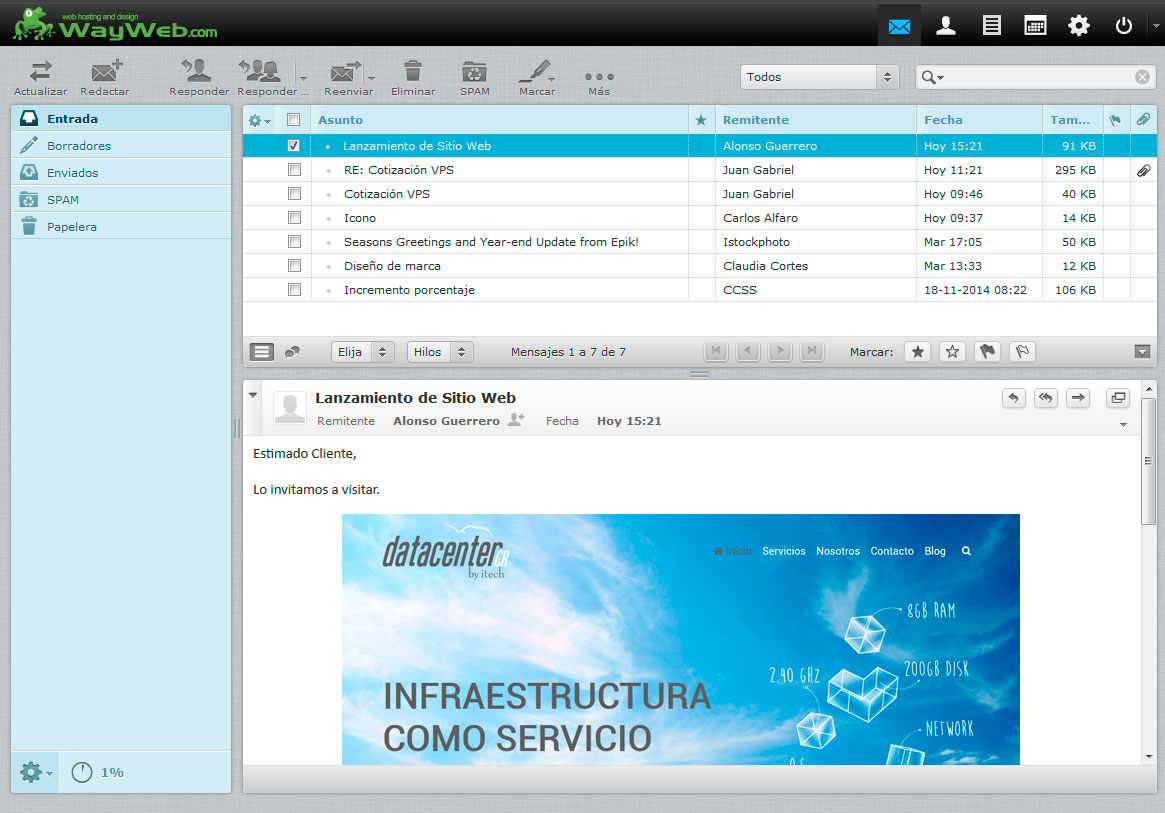Open message in new window icon
The width and height of the screenshot is (1165, 813).
pyautogui.click(x=1118, y=398)
